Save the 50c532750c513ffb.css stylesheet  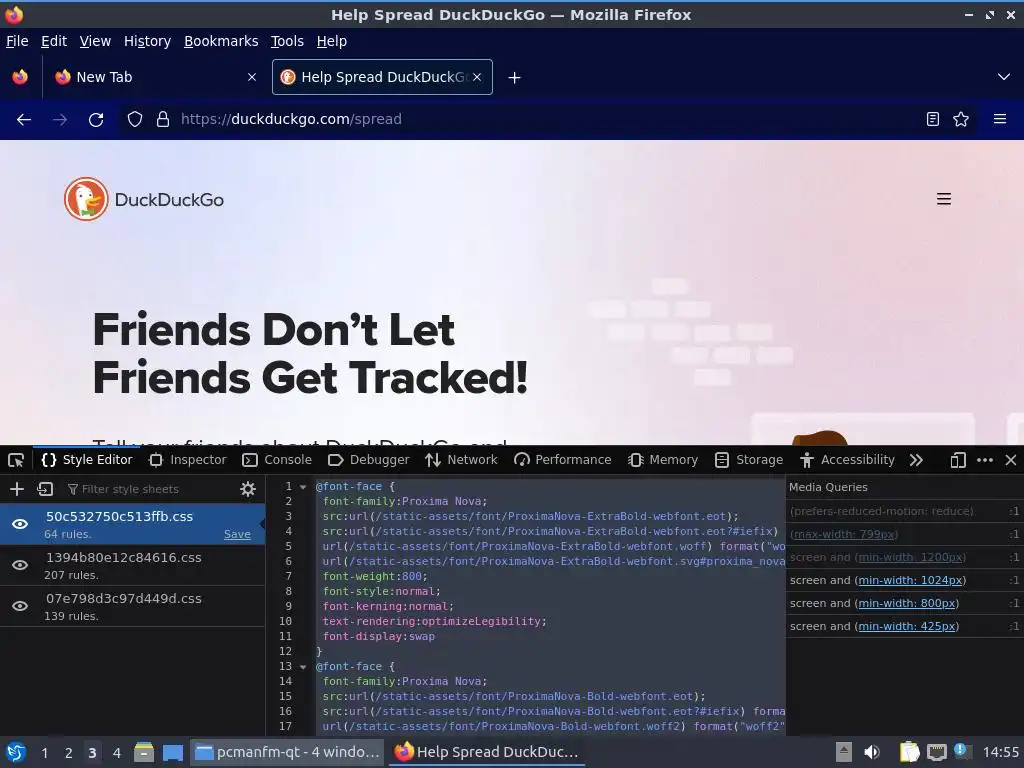tap(237, 535)
